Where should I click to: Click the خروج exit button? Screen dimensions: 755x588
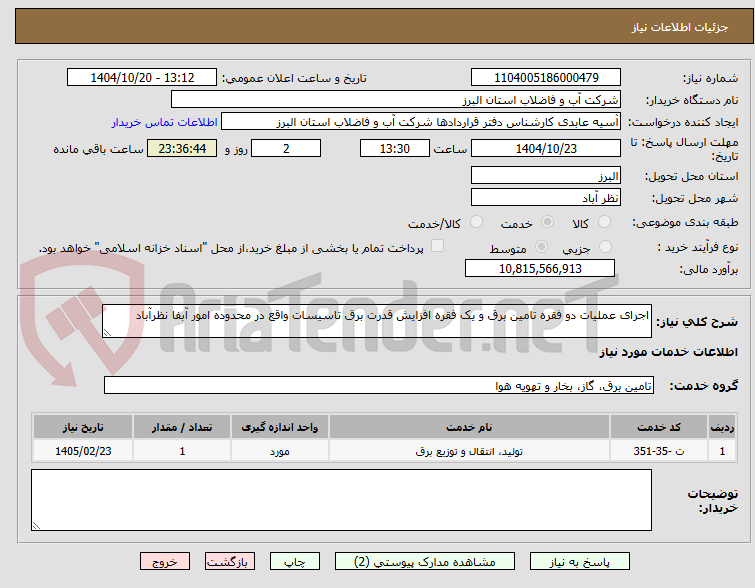click(165, 562)
